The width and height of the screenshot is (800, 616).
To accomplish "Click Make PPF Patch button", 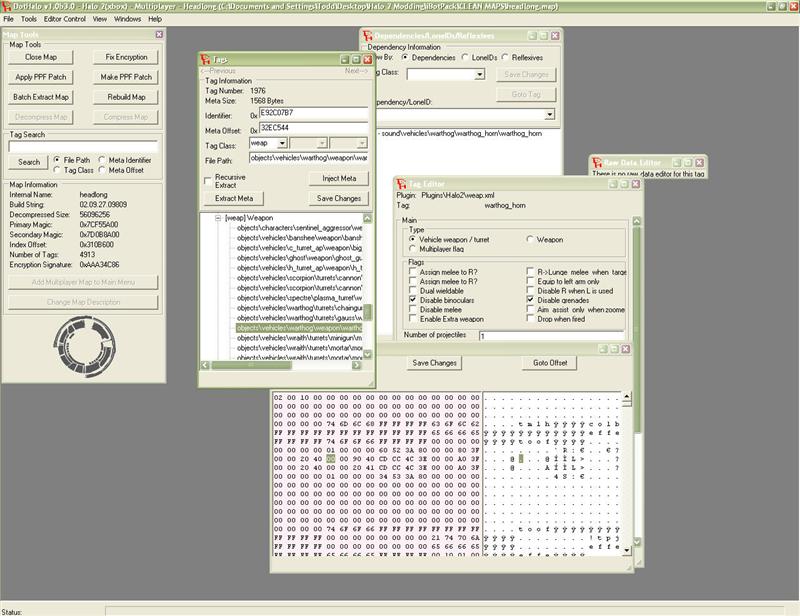I will tap(126, 77).
